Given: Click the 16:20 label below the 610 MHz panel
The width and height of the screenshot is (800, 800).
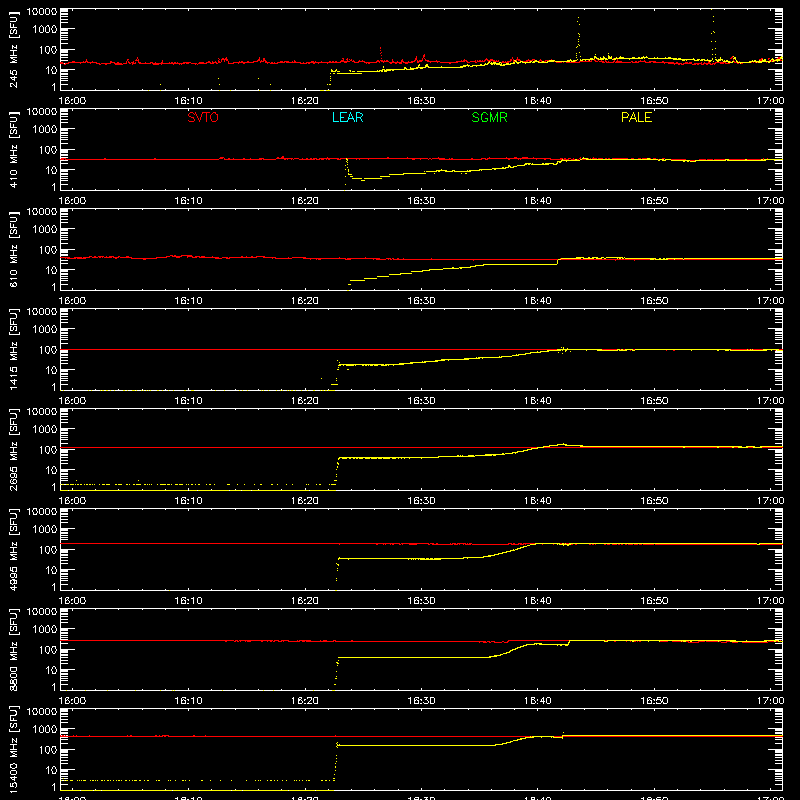Looking at the screenshot, I should 305,301.
